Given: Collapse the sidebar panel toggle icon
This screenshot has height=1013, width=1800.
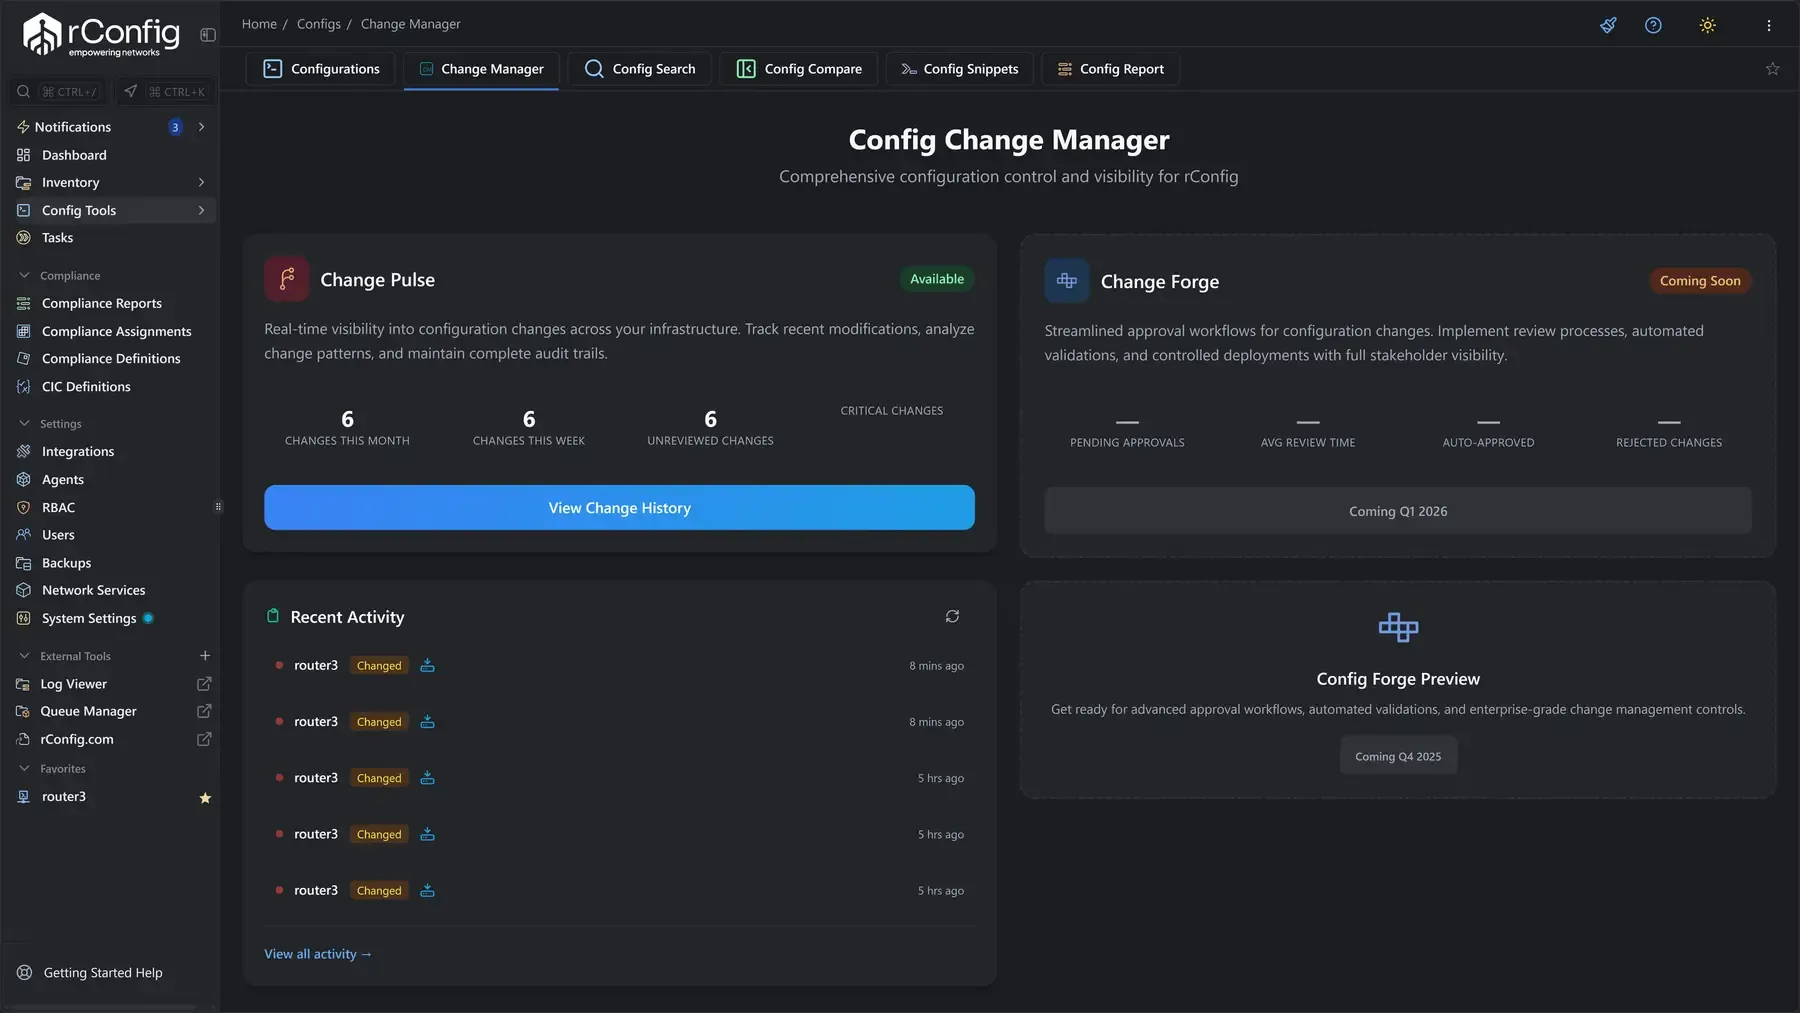Looking at the screenshot, I should [207, 35].
